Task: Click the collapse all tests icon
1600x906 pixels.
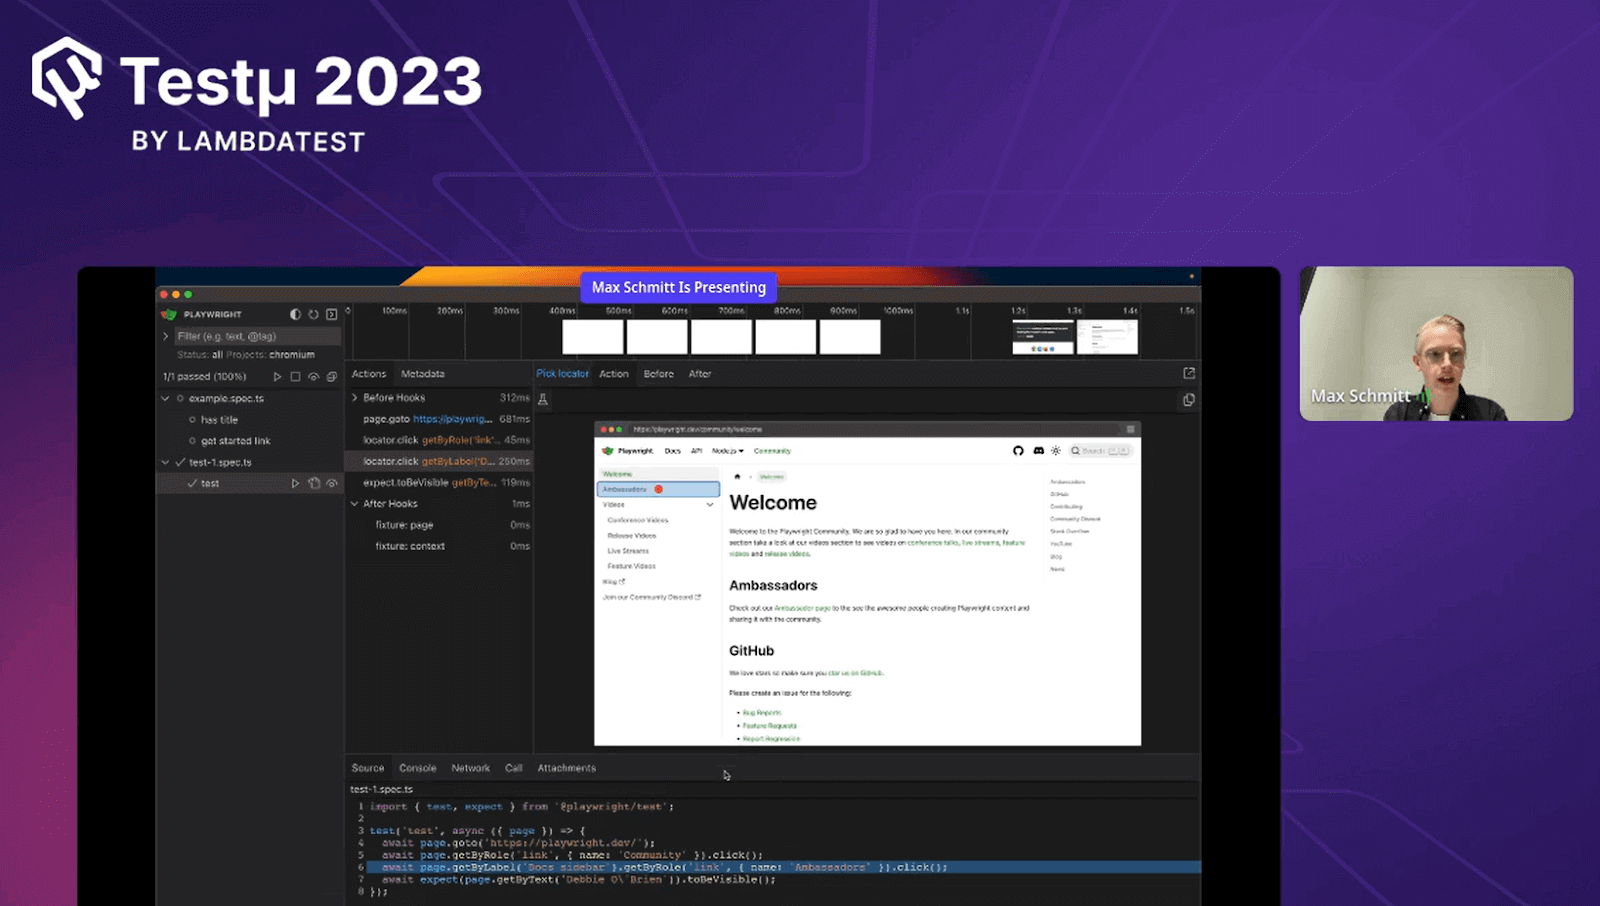Action: tap(332, 377)
